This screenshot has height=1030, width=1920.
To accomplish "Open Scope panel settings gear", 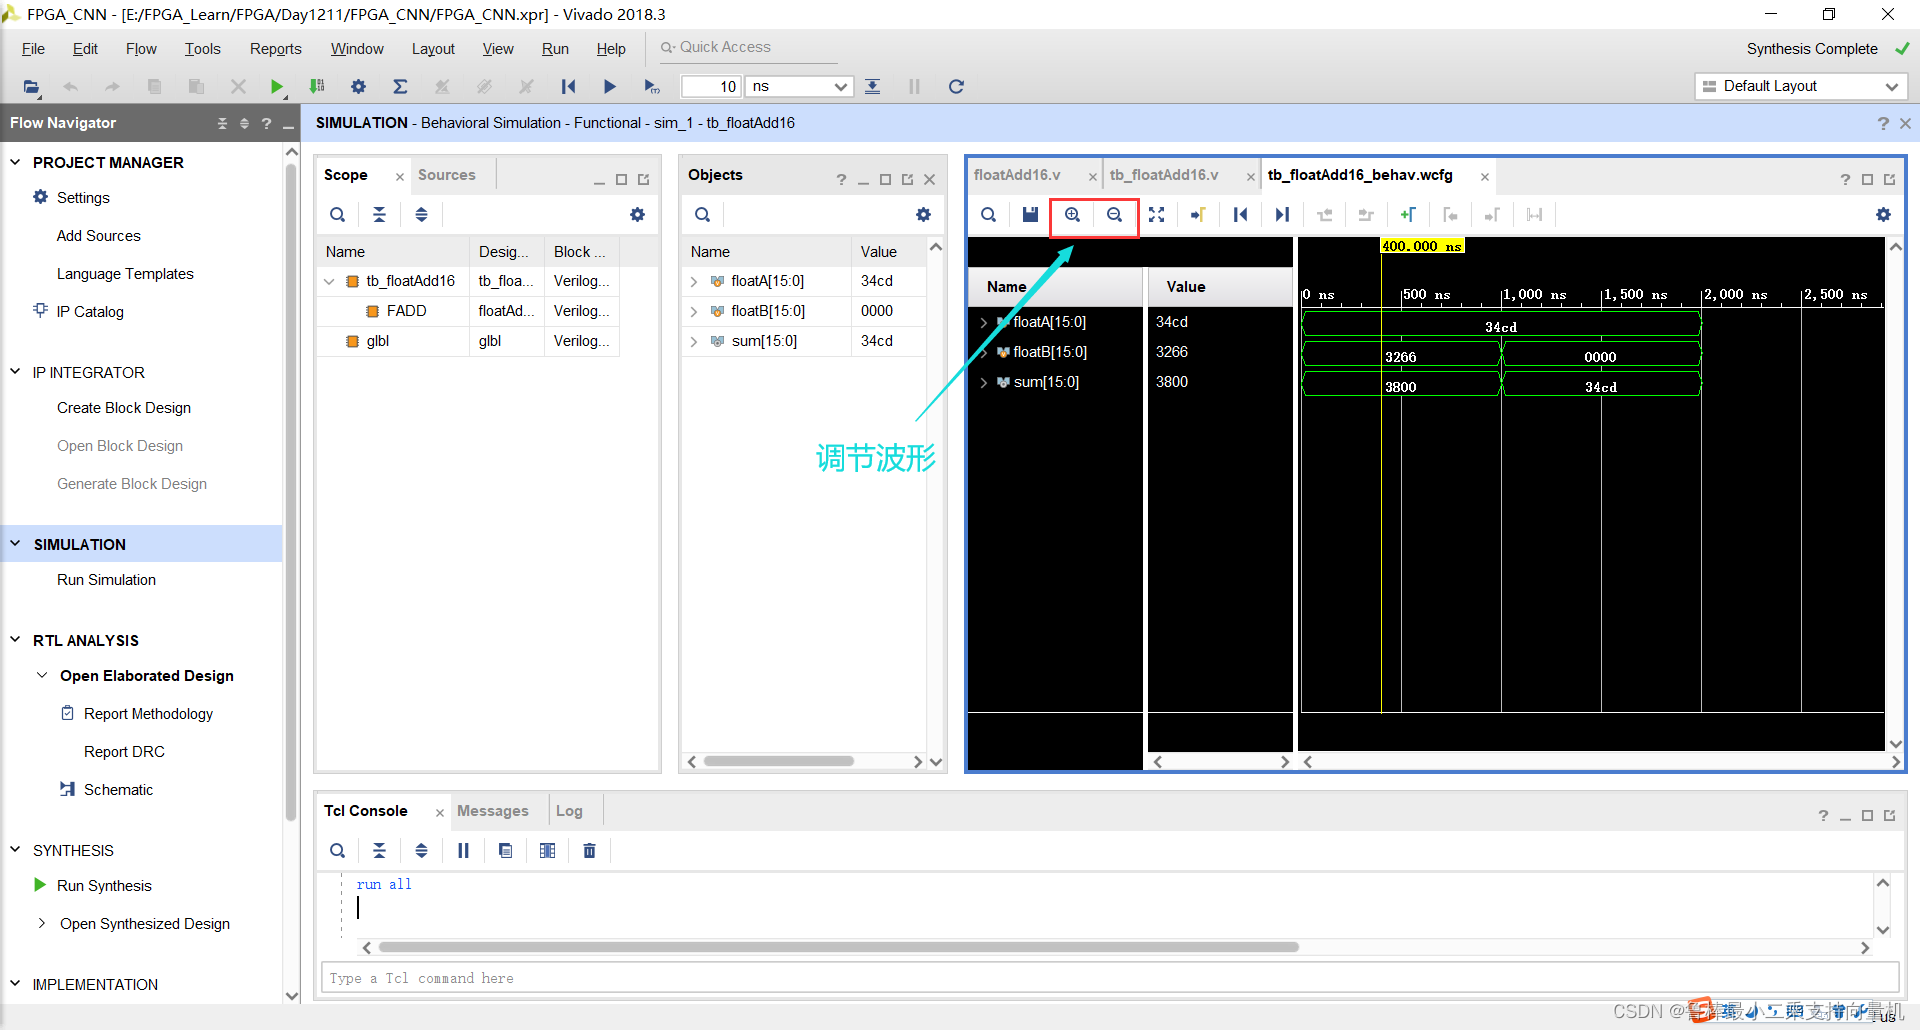I will [637, 215].
